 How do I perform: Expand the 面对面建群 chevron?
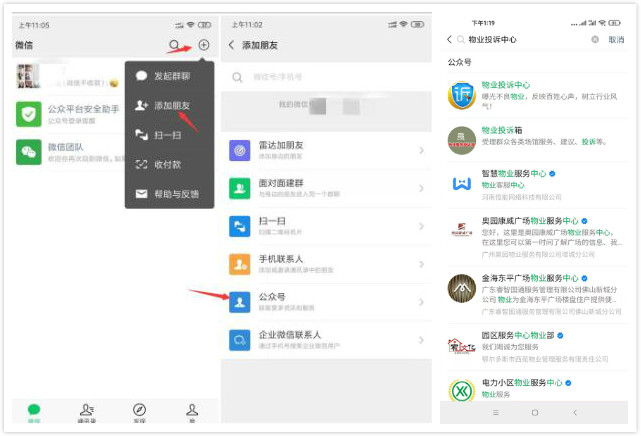pyautogui.click(x=421, y=188)
